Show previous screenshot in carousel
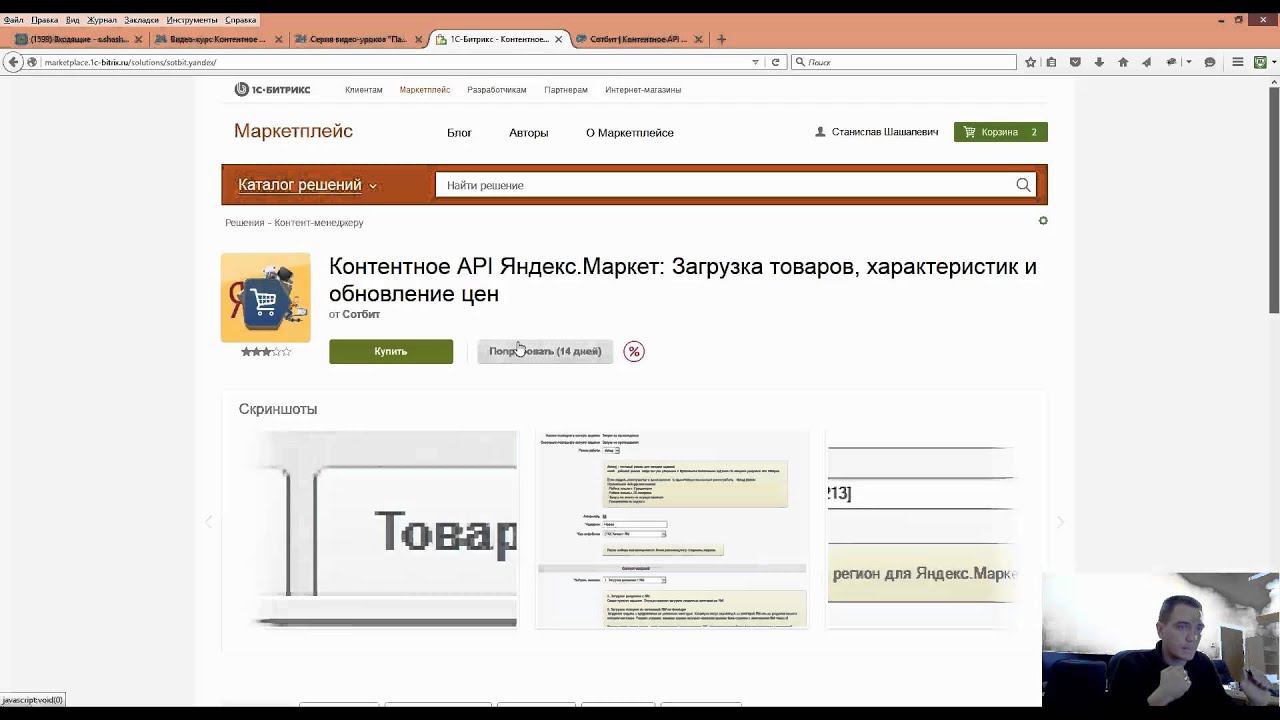 (x=209, y=521)
